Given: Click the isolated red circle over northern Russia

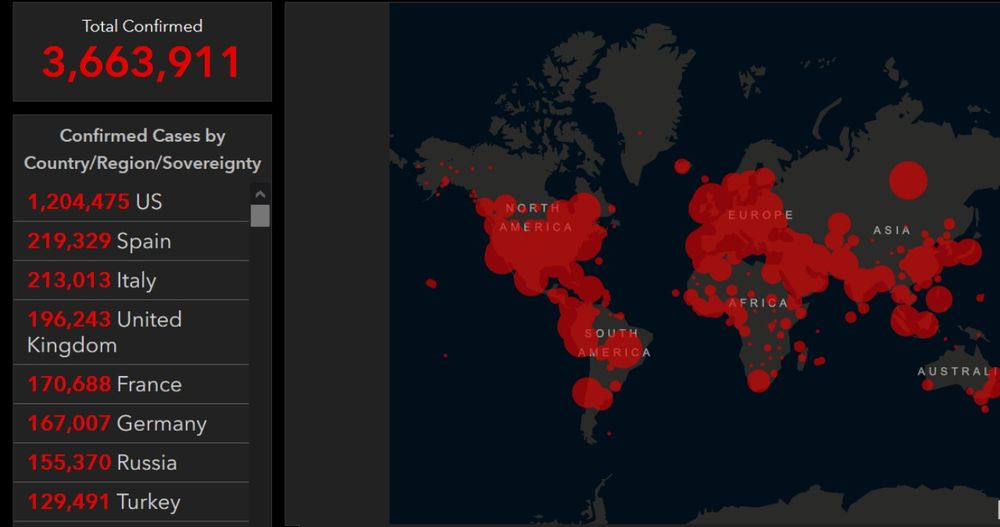Looking at the screenshot, I should (908, 180).
